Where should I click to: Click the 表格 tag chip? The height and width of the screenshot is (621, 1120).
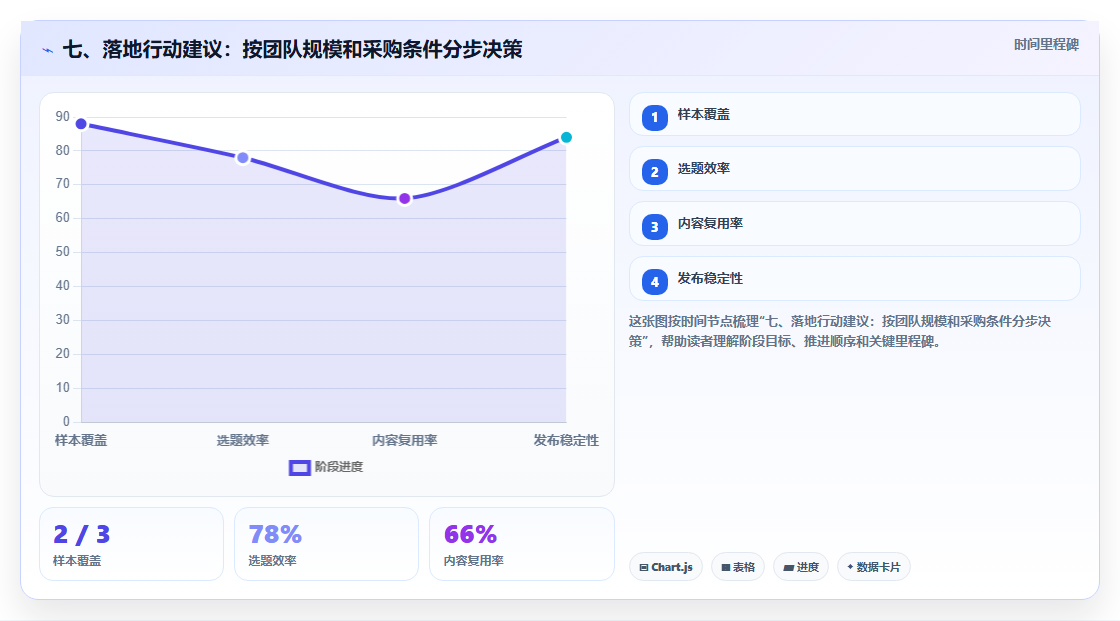(x=738, y=567)
